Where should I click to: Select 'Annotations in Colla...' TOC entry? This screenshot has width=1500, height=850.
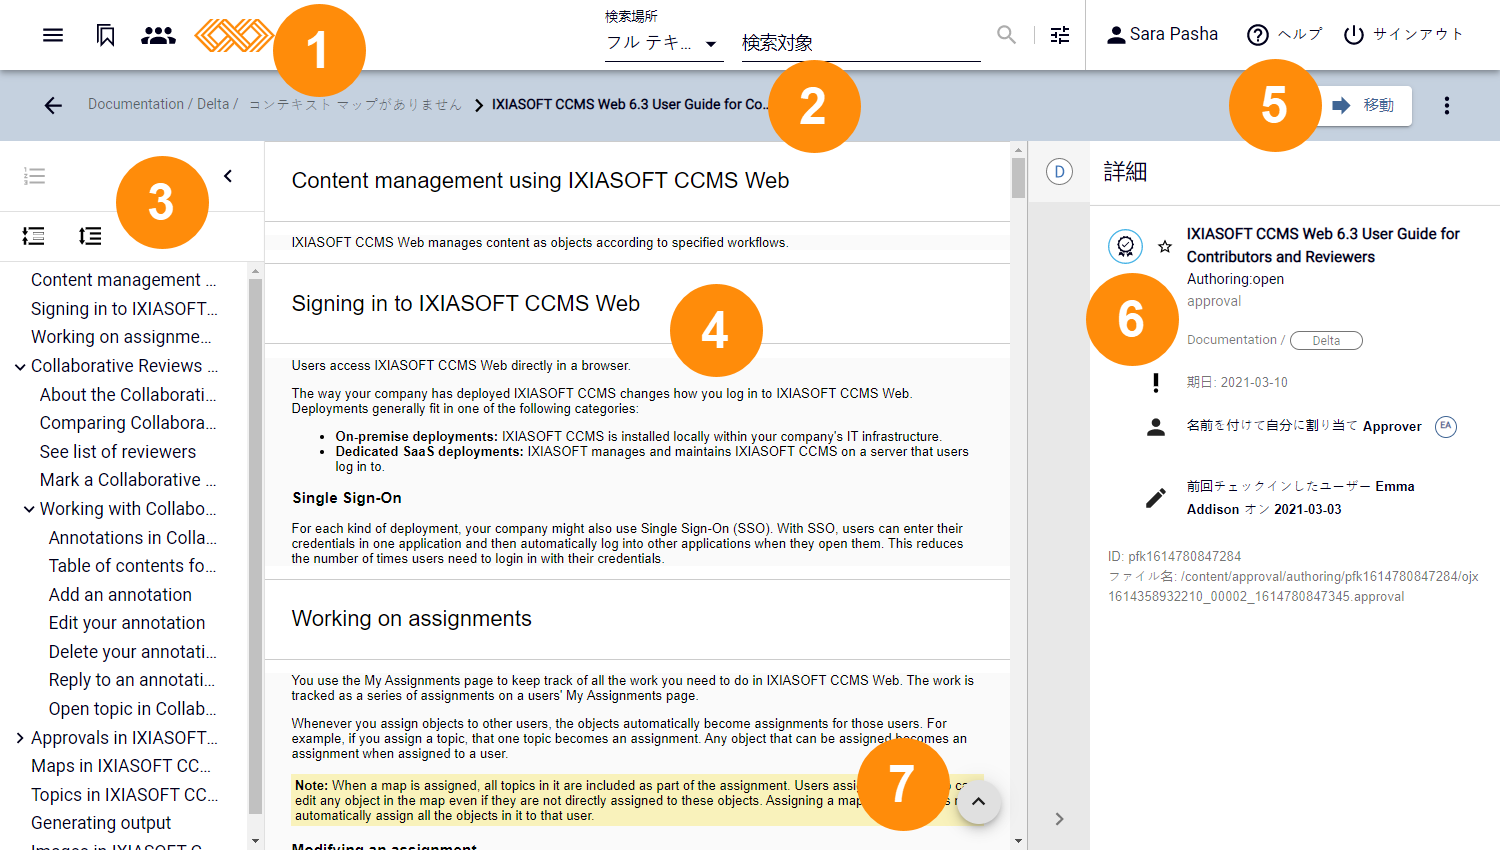point(133,538)
